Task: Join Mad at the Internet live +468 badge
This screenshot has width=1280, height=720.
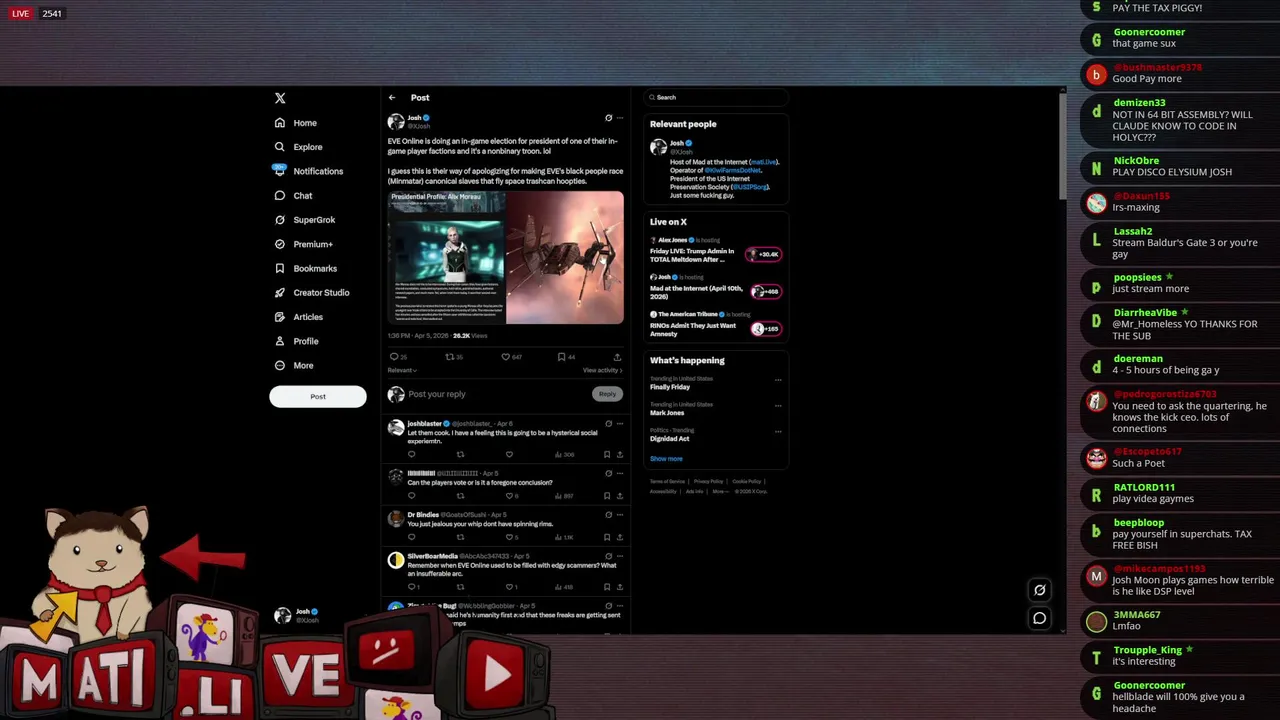Action: 765,291
